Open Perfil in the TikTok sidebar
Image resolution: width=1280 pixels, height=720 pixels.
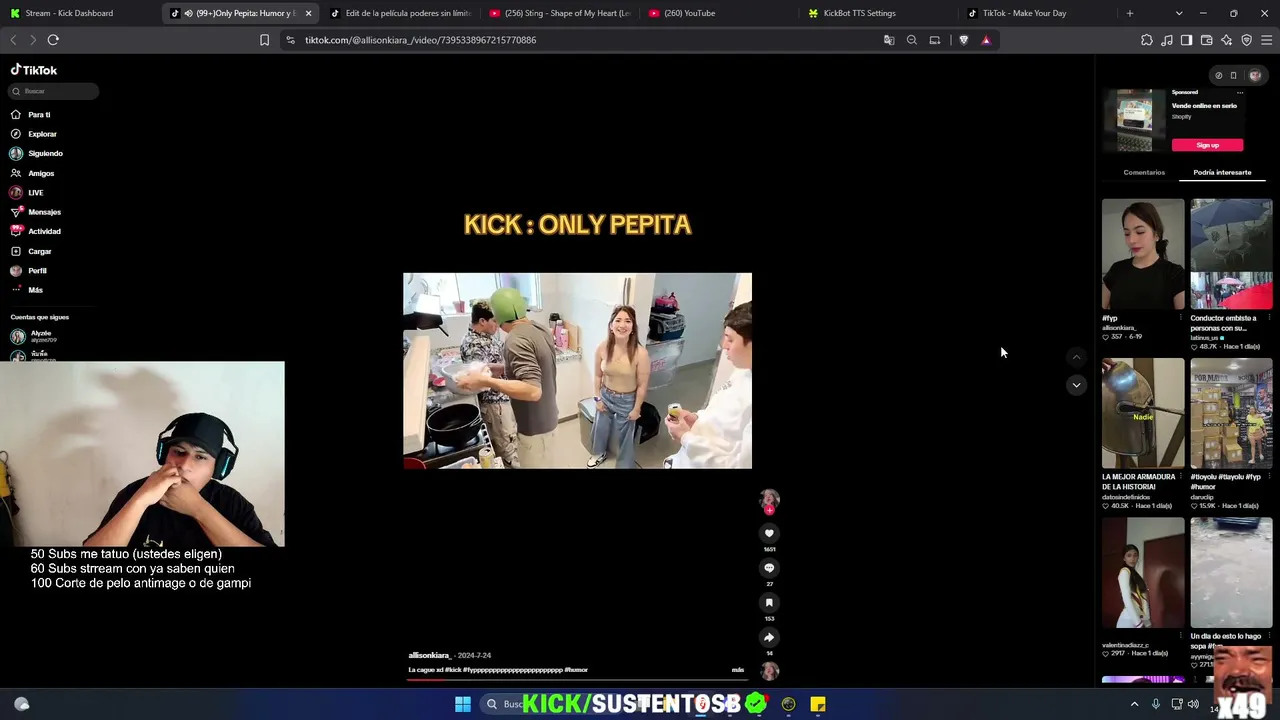(29, 270)
